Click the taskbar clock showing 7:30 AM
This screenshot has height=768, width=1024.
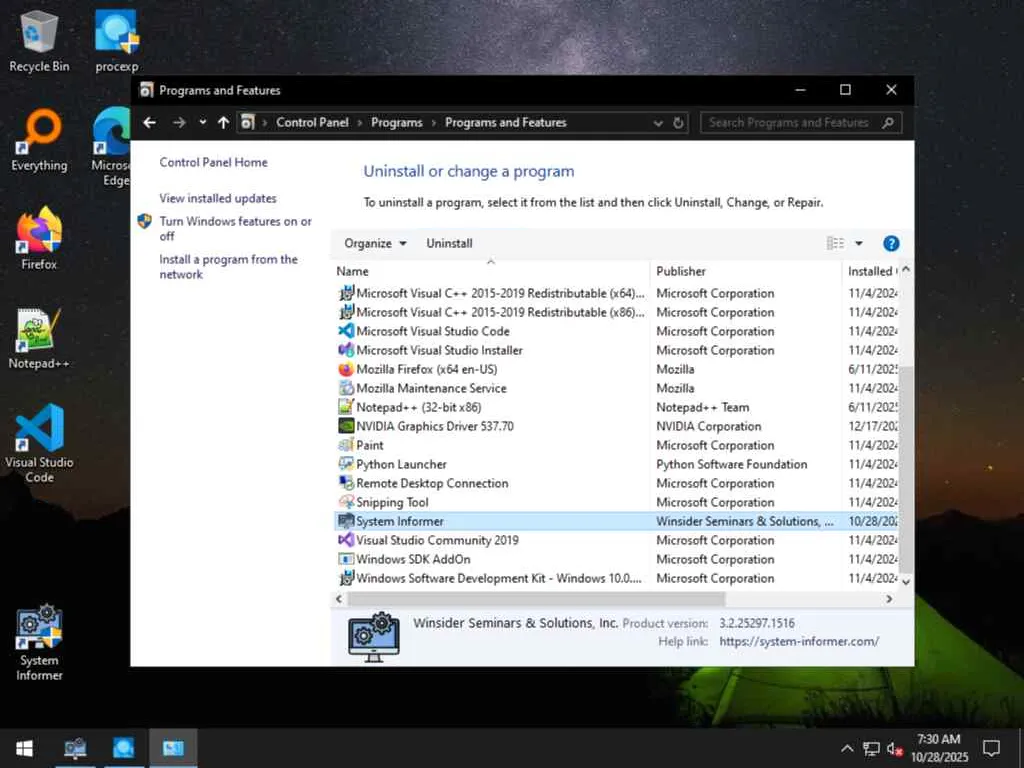pyautogui.click(x=939, y=748)
